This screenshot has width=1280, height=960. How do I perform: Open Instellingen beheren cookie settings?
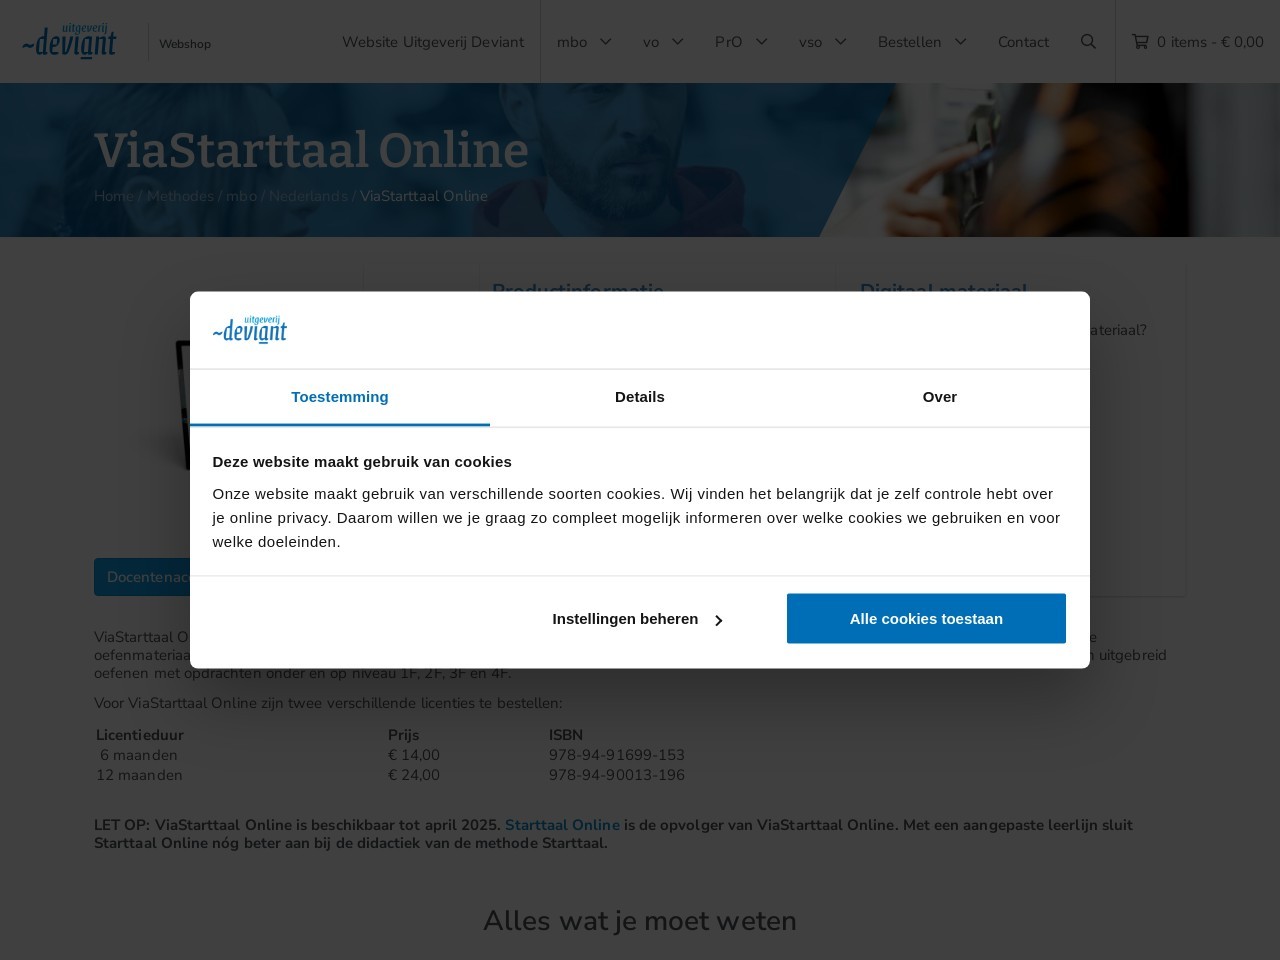pos(637,619)
